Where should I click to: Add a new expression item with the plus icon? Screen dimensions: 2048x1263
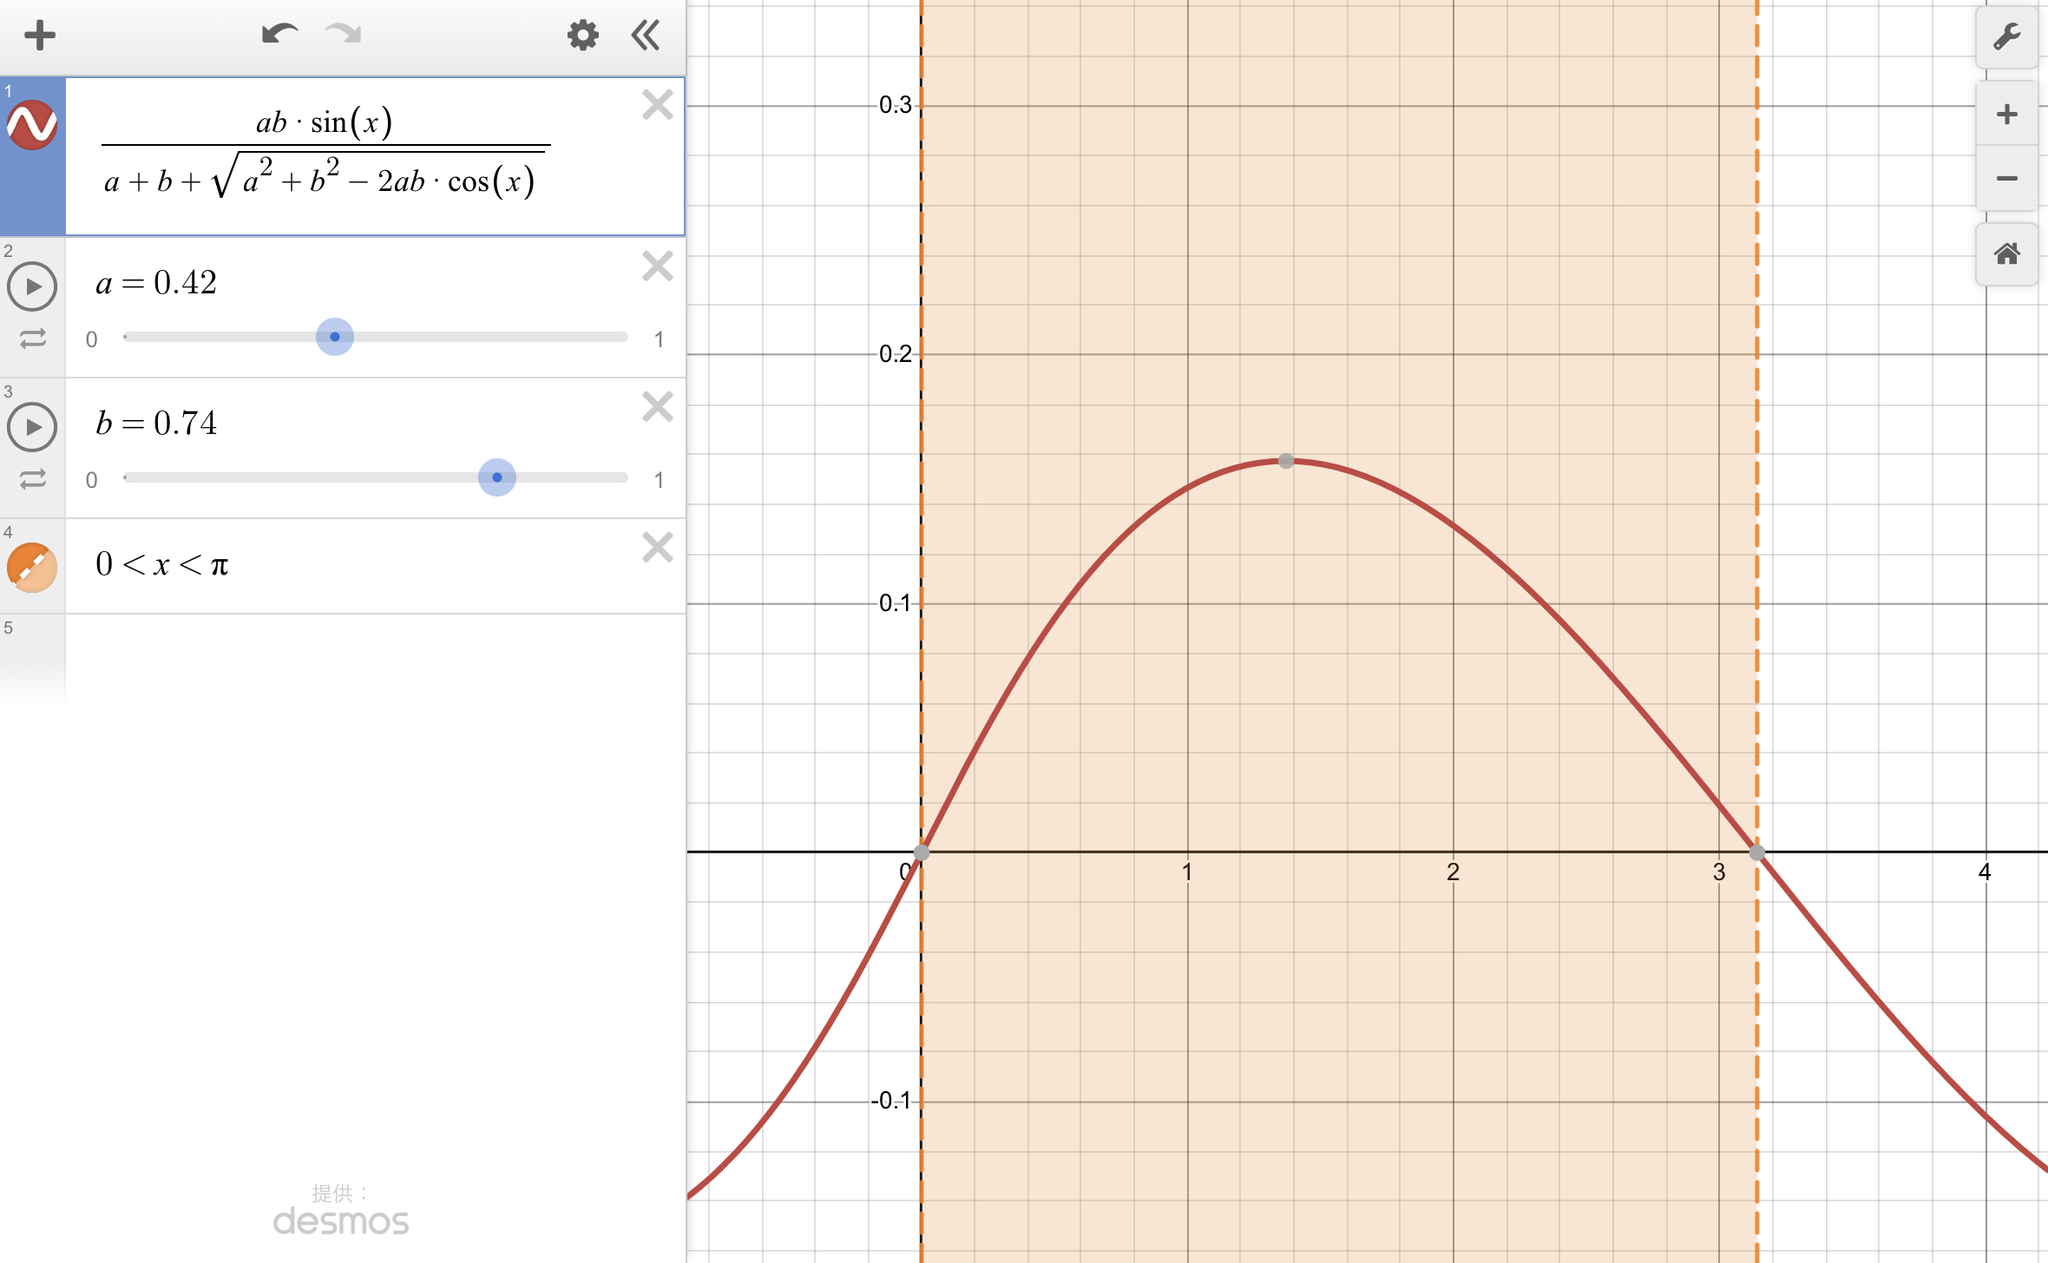(x=40, y=36)
